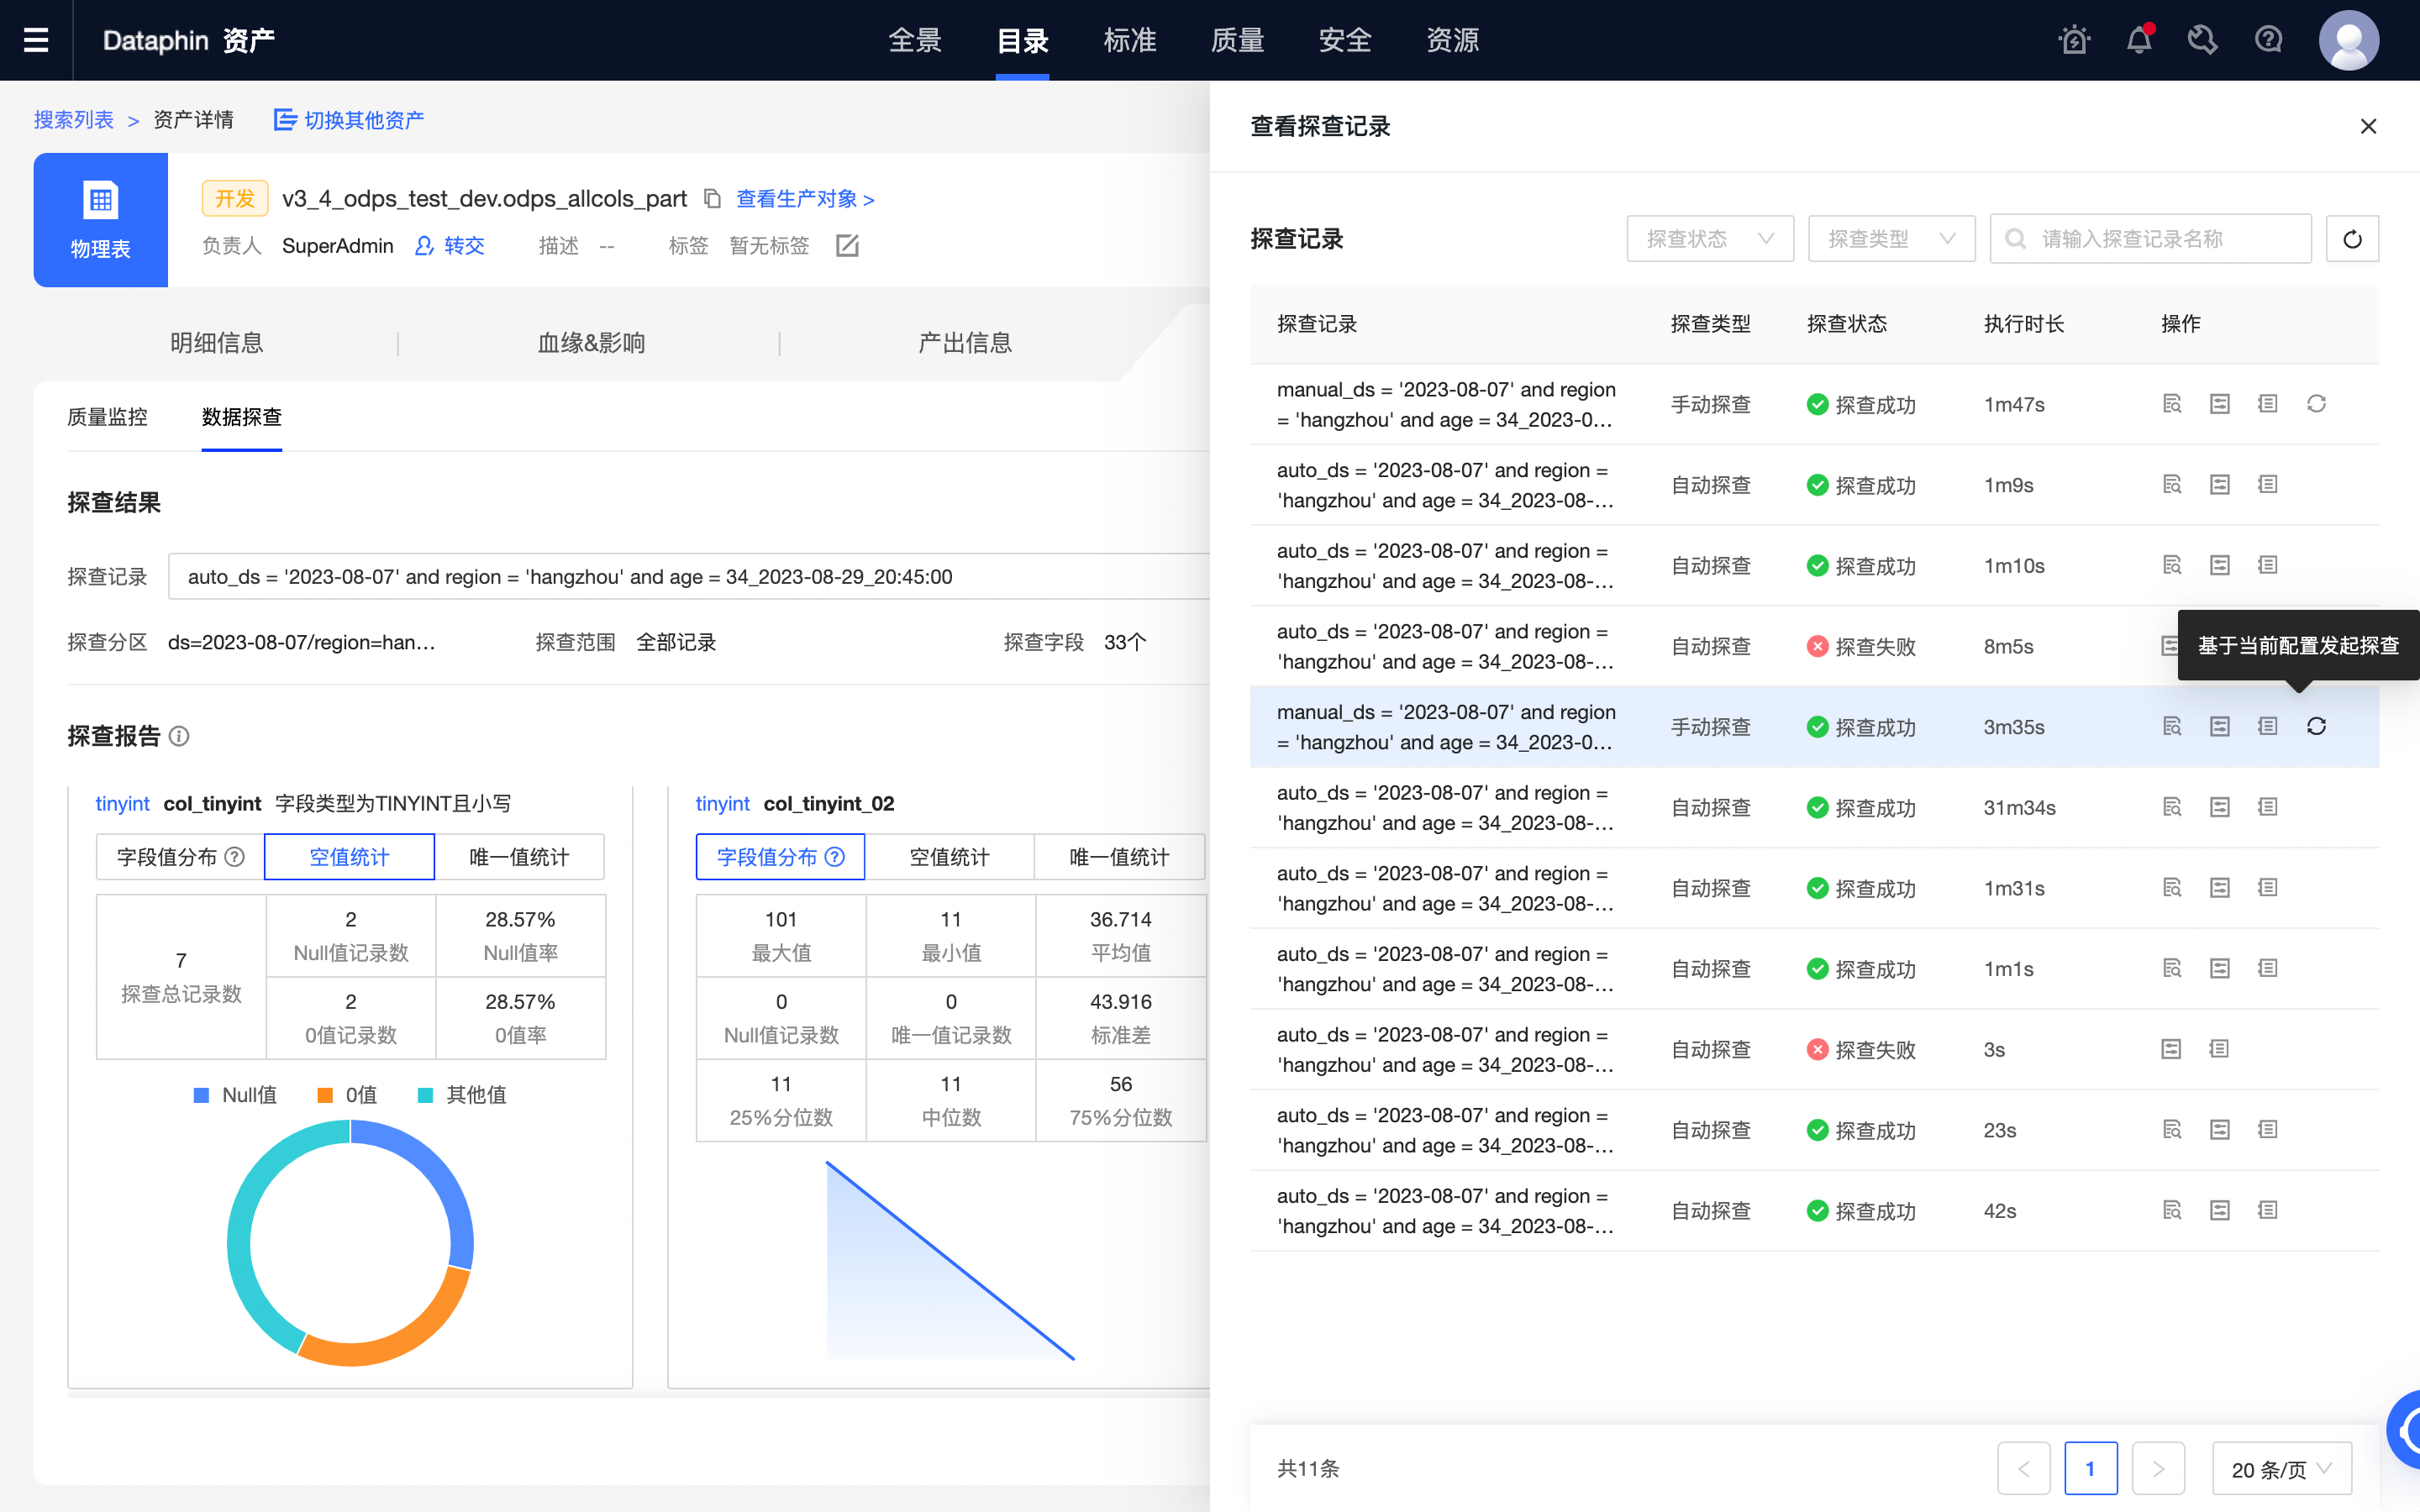2420x1512 pixels.
Task: Click the announcement alert icon in top bar
Action: [2075, 40]
